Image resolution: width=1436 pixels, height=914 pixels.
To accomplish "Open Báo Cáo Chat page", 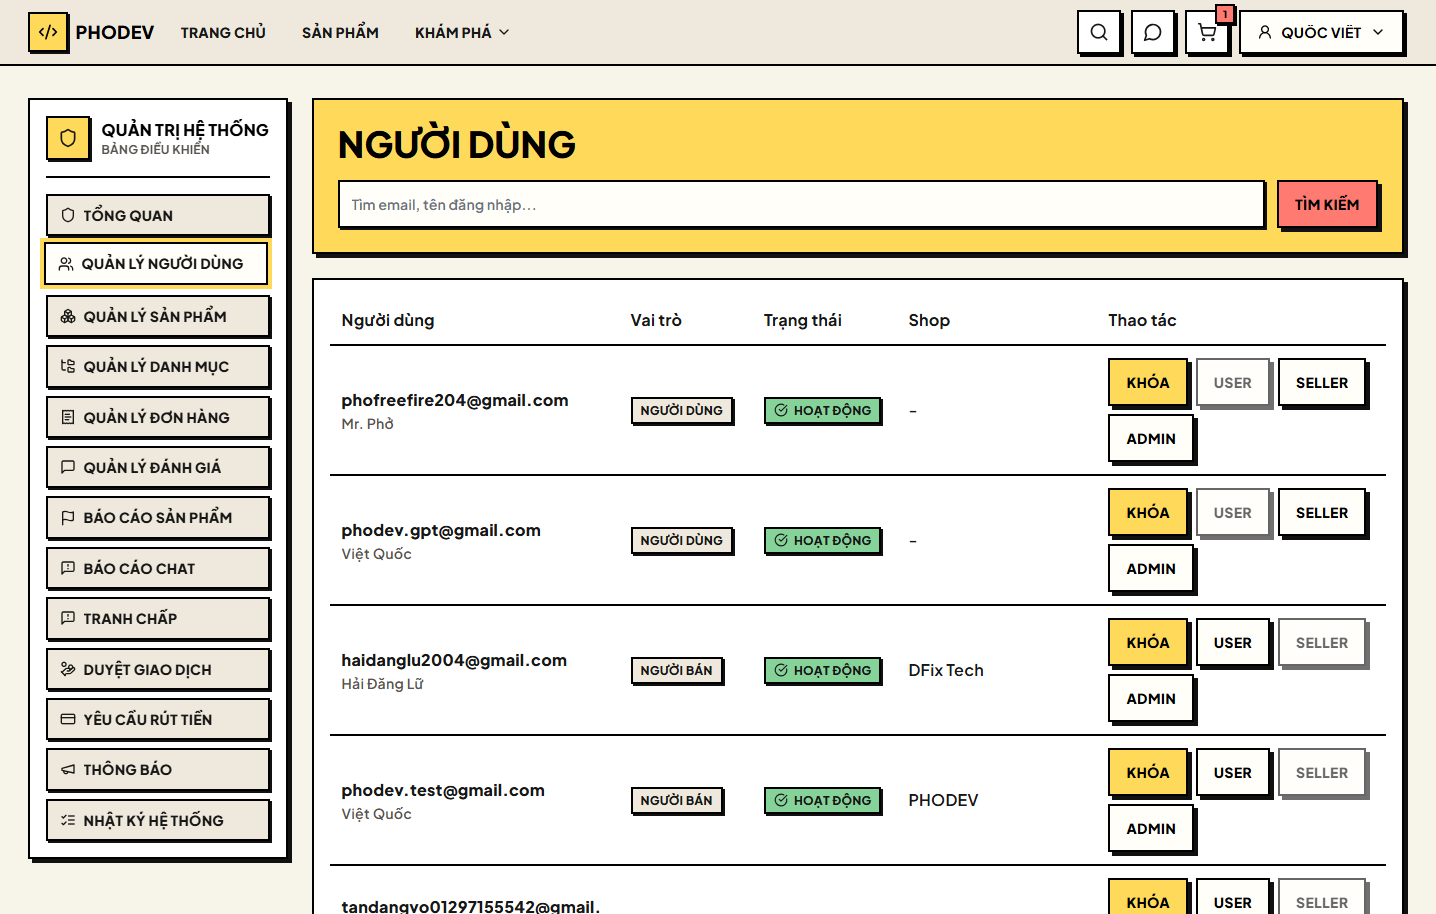I will click(x=158, y=568).
